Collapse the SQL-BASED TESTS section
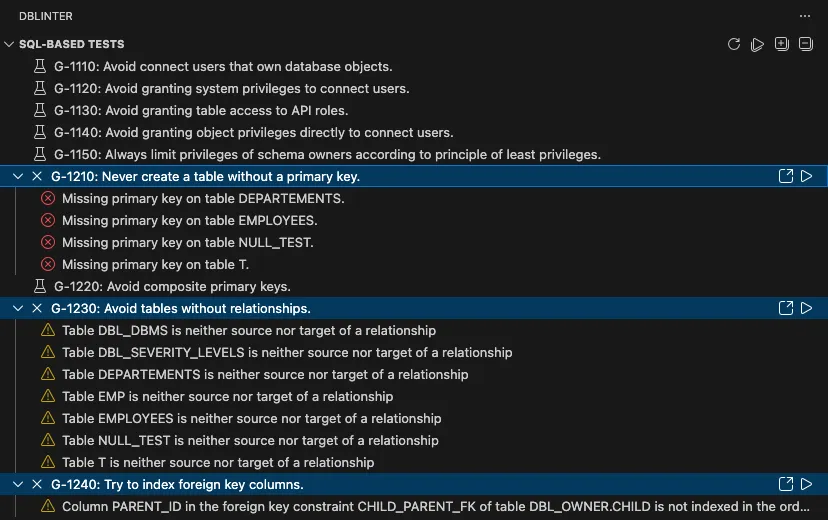828x520 pixels. click(10, 45)
